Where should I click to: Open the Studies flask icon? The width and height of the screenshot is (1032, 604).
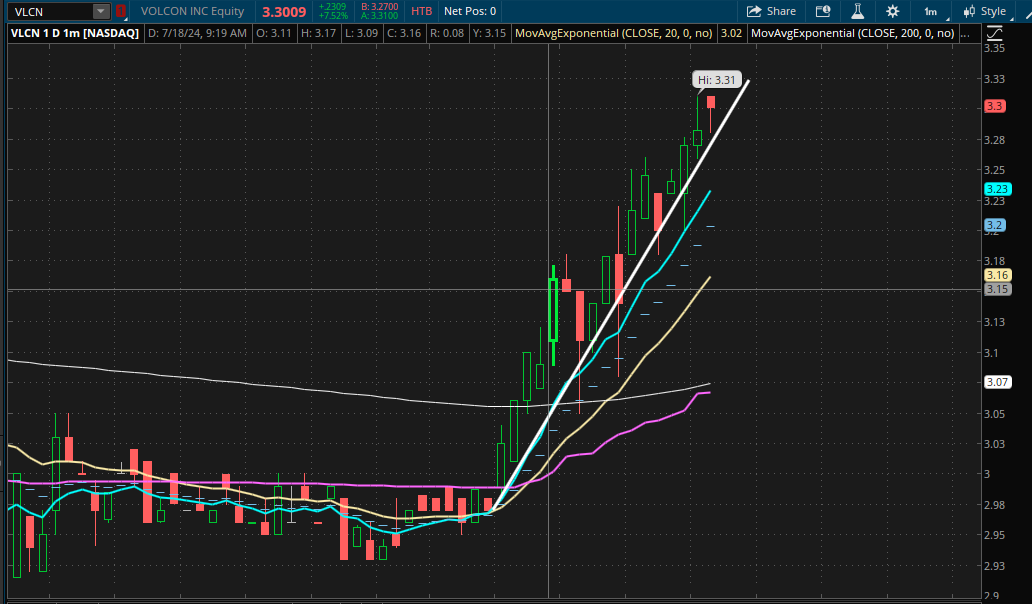[858, 11]
